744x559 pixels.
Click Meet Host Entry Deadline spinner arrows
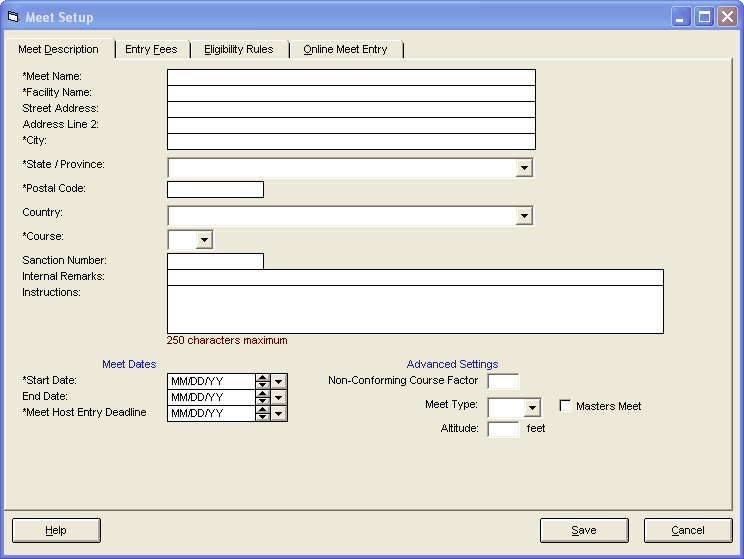(263, 413)
